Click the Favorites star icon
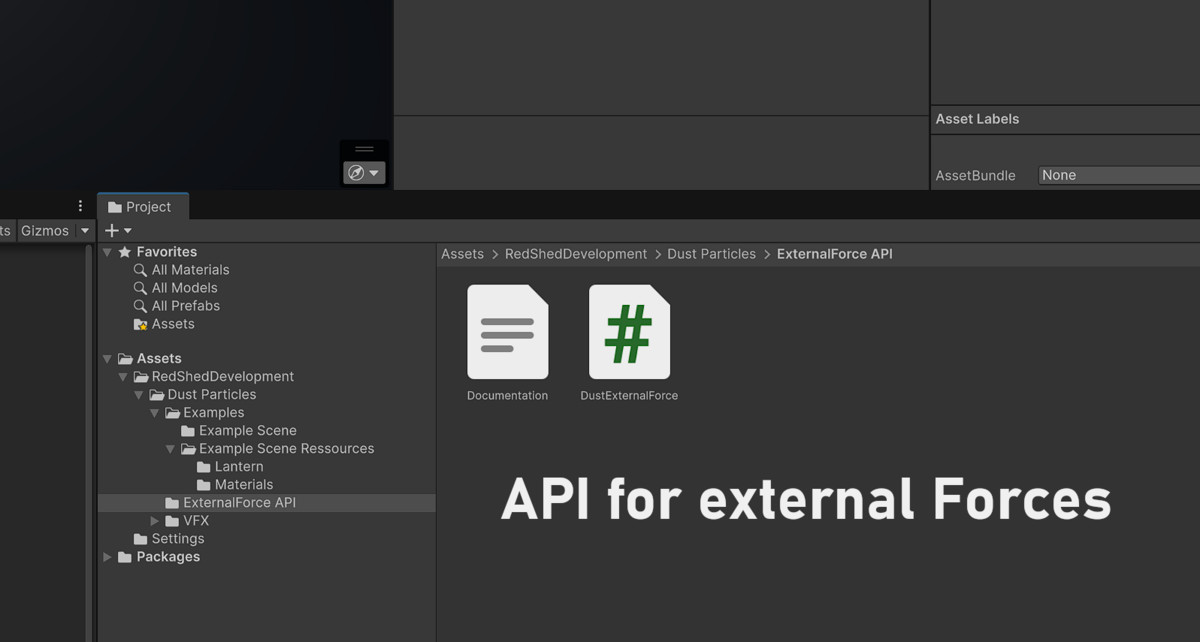This screenshot has height=642, width=1200. 125,252
